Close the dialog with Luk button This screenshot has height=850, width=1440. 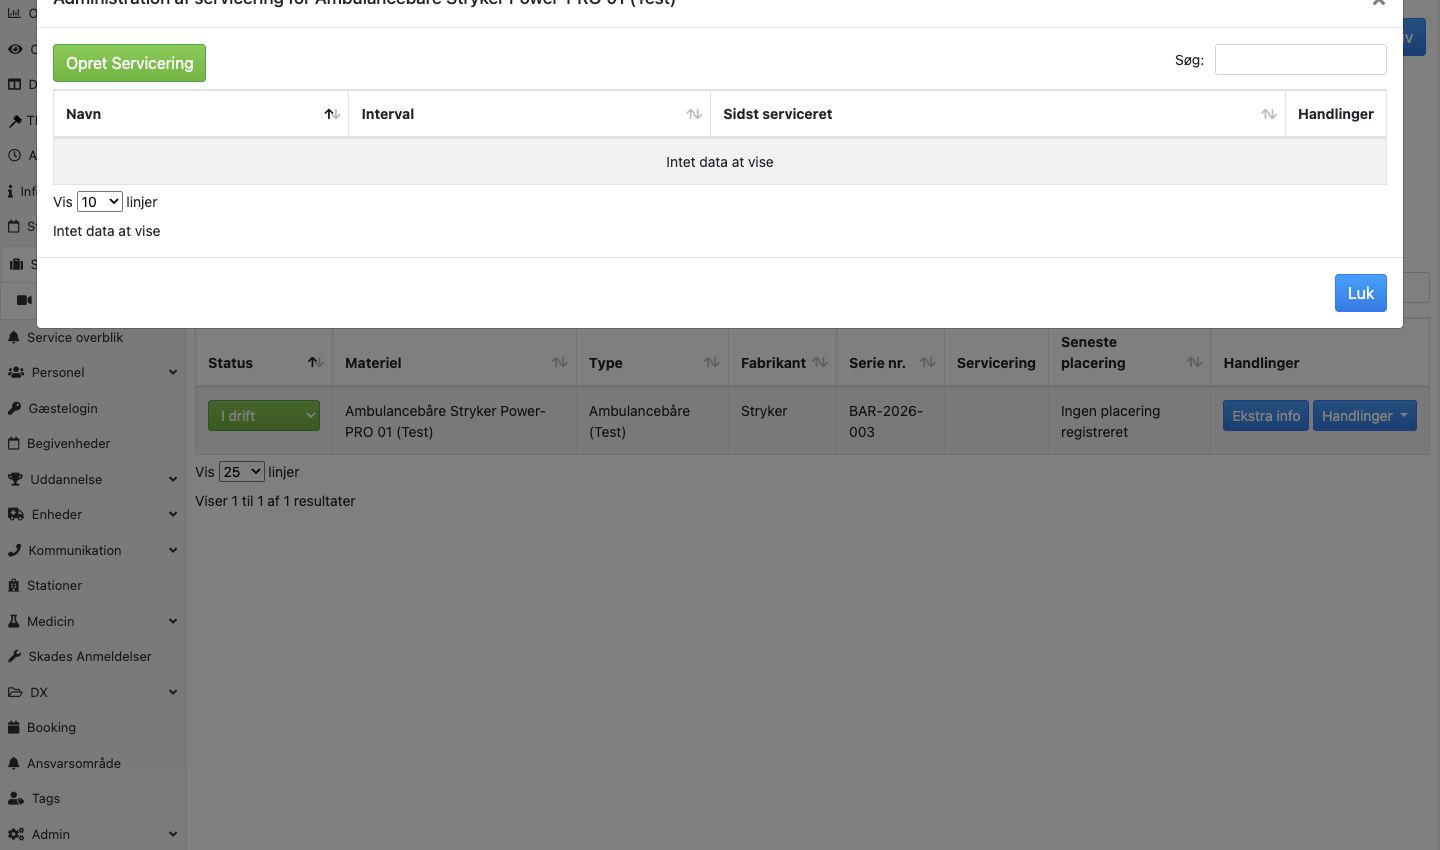1360,293
